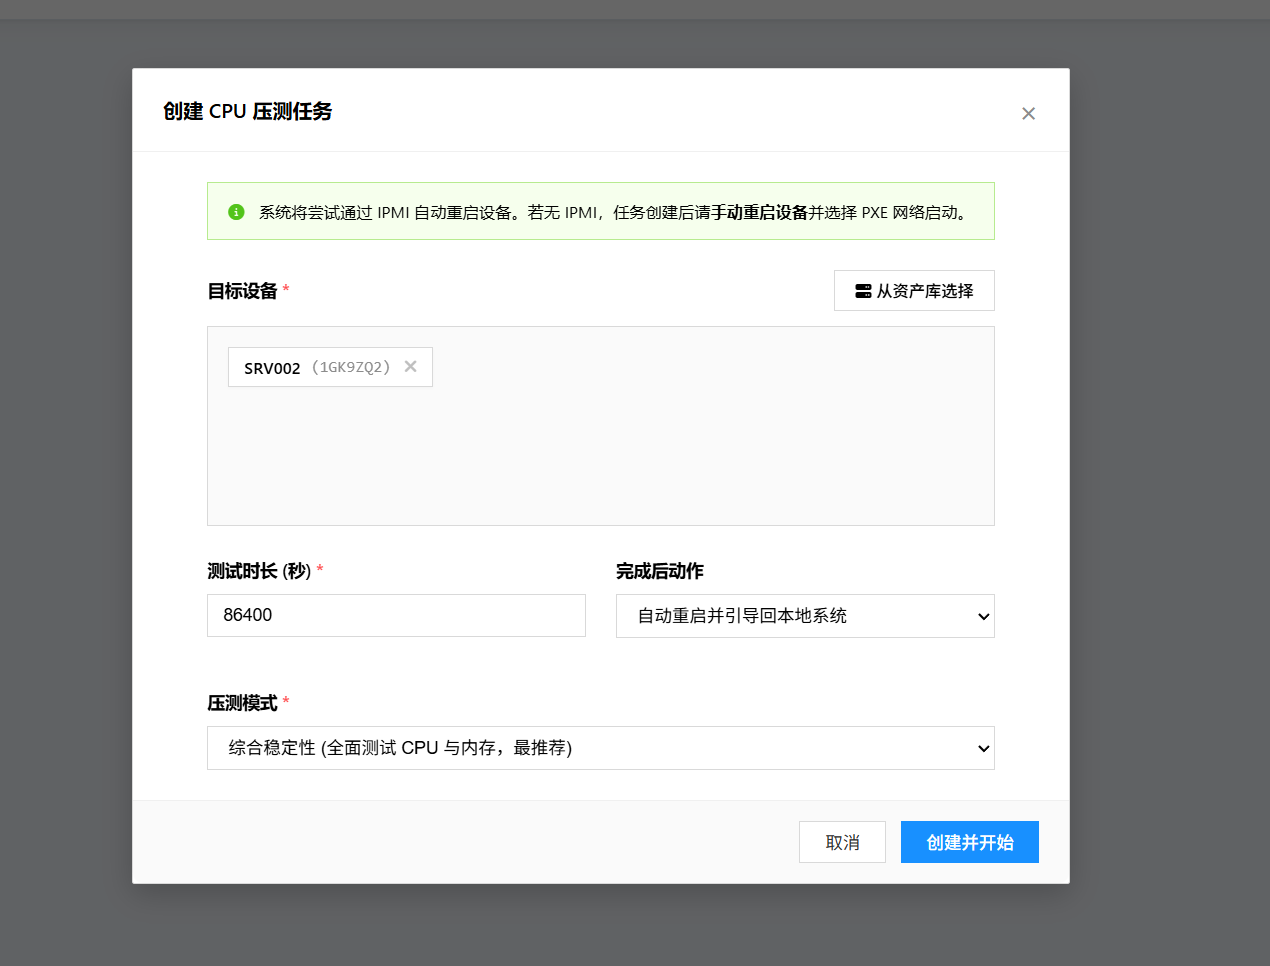Expand the 综合稳定性 stress mode selector

pyautogui.click(x=580, y=748)
